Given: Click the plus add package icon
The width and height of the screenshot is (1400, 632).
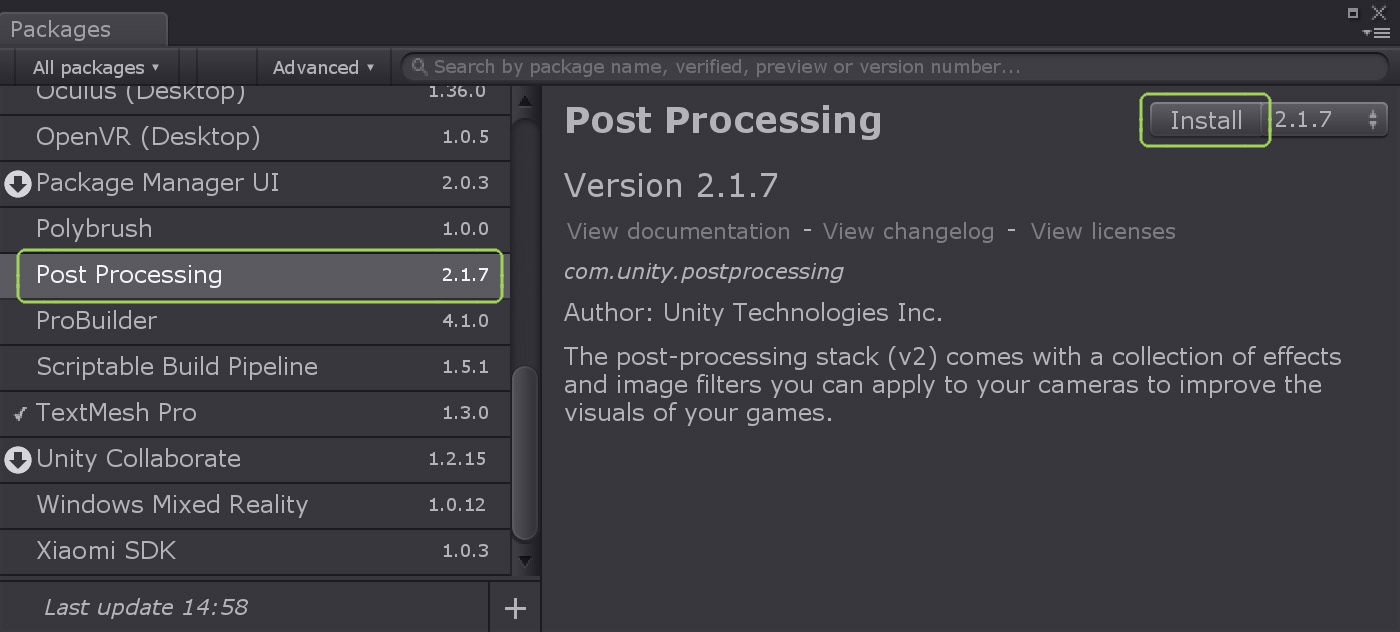Looking at the screenshot, I should 515,608.
